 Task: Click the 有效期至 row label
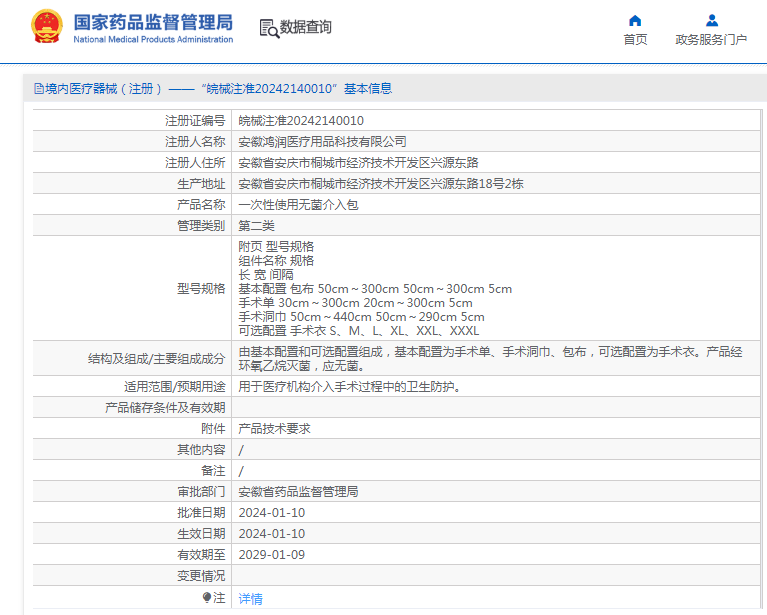201,555
